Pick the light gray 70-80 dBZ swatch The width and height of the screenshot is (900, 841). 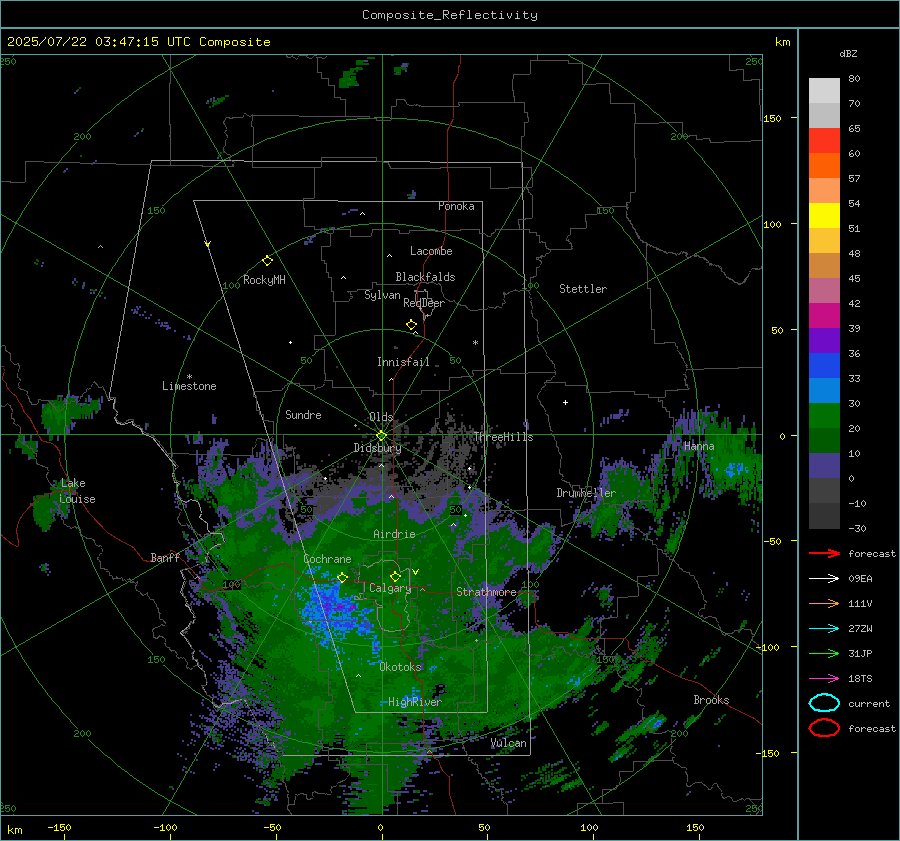[x=824, y=91]
